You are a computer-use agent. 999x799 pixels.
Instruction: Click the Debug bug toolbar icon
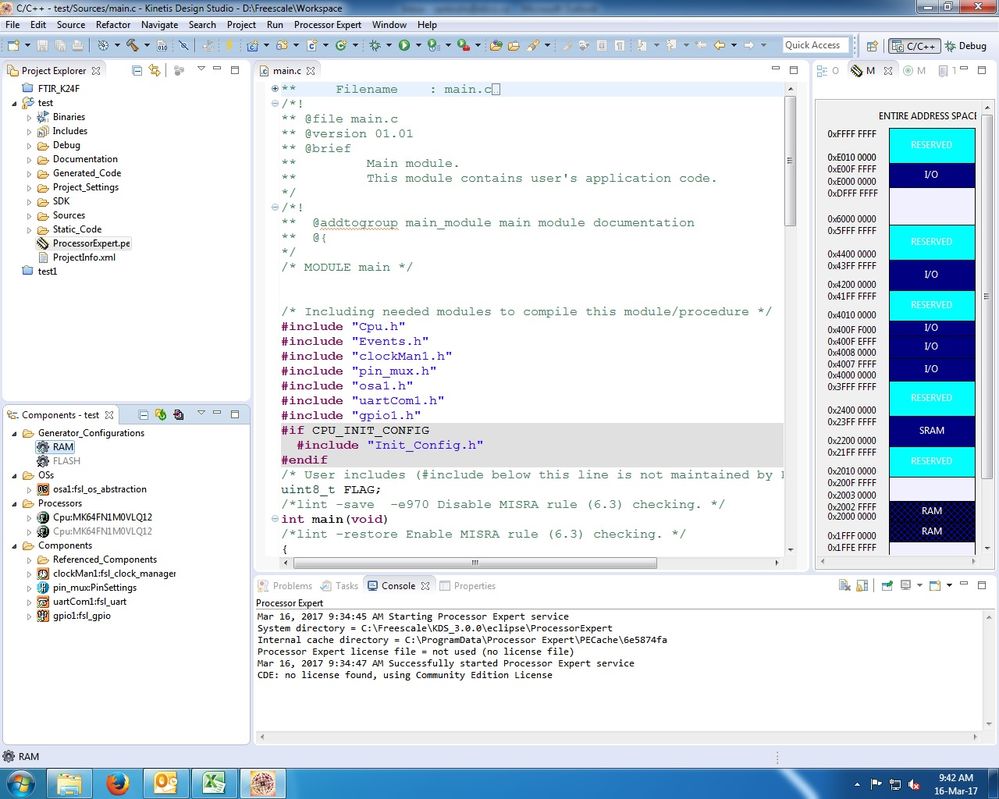375,45
